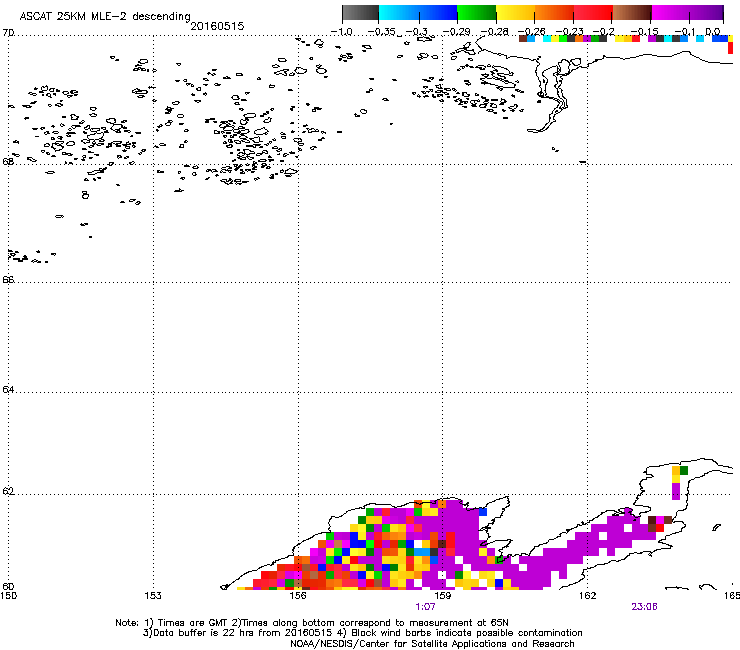
Task: Click the latitude label '68'
Action: click(x=8, y=161)
